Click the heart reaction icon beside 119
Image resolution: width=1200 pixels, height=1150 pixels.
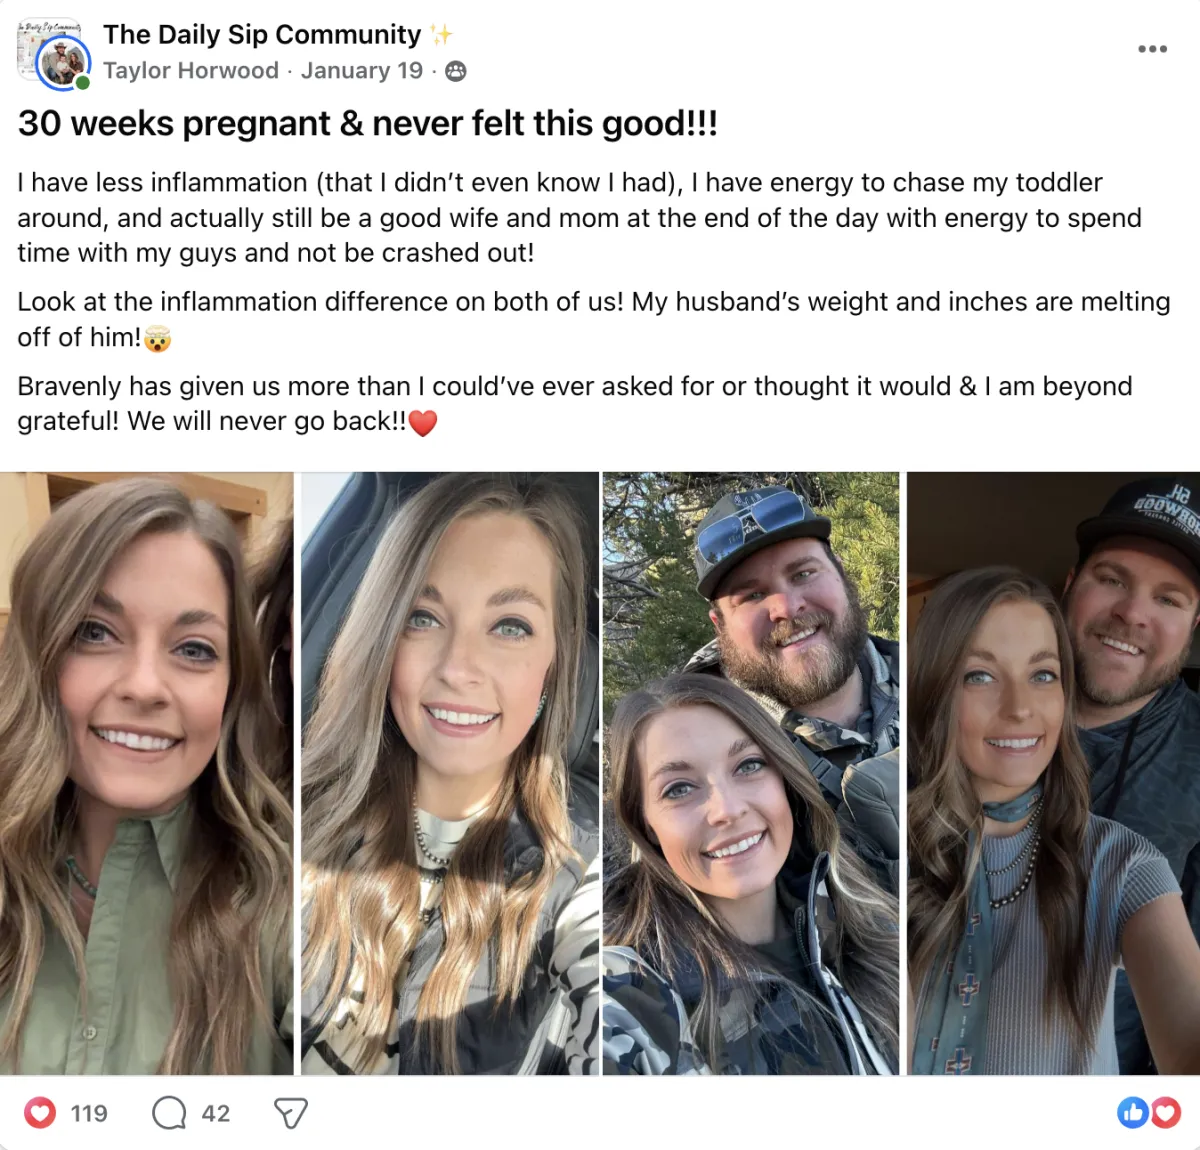[40, 1112]
